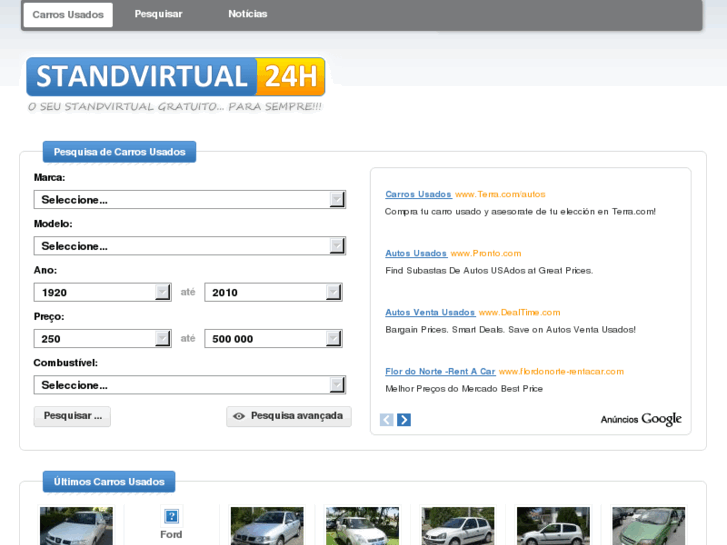Click the previous ads arrow icon
Viewport: 727px width, 545px height.
coord(387,420)
